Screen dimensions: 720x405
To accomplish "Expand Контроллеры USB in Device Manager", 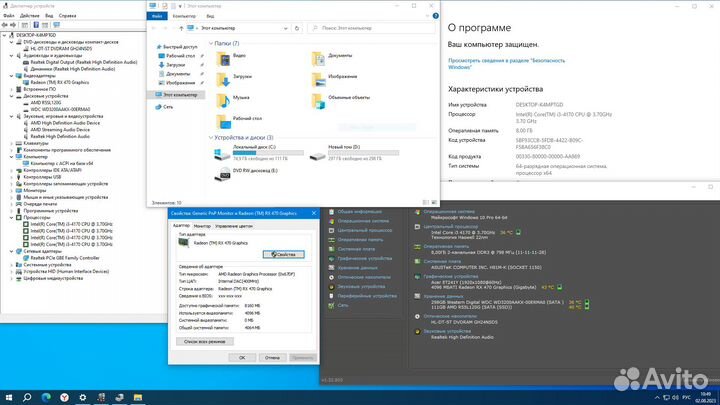I will click(x=11, y=177).
